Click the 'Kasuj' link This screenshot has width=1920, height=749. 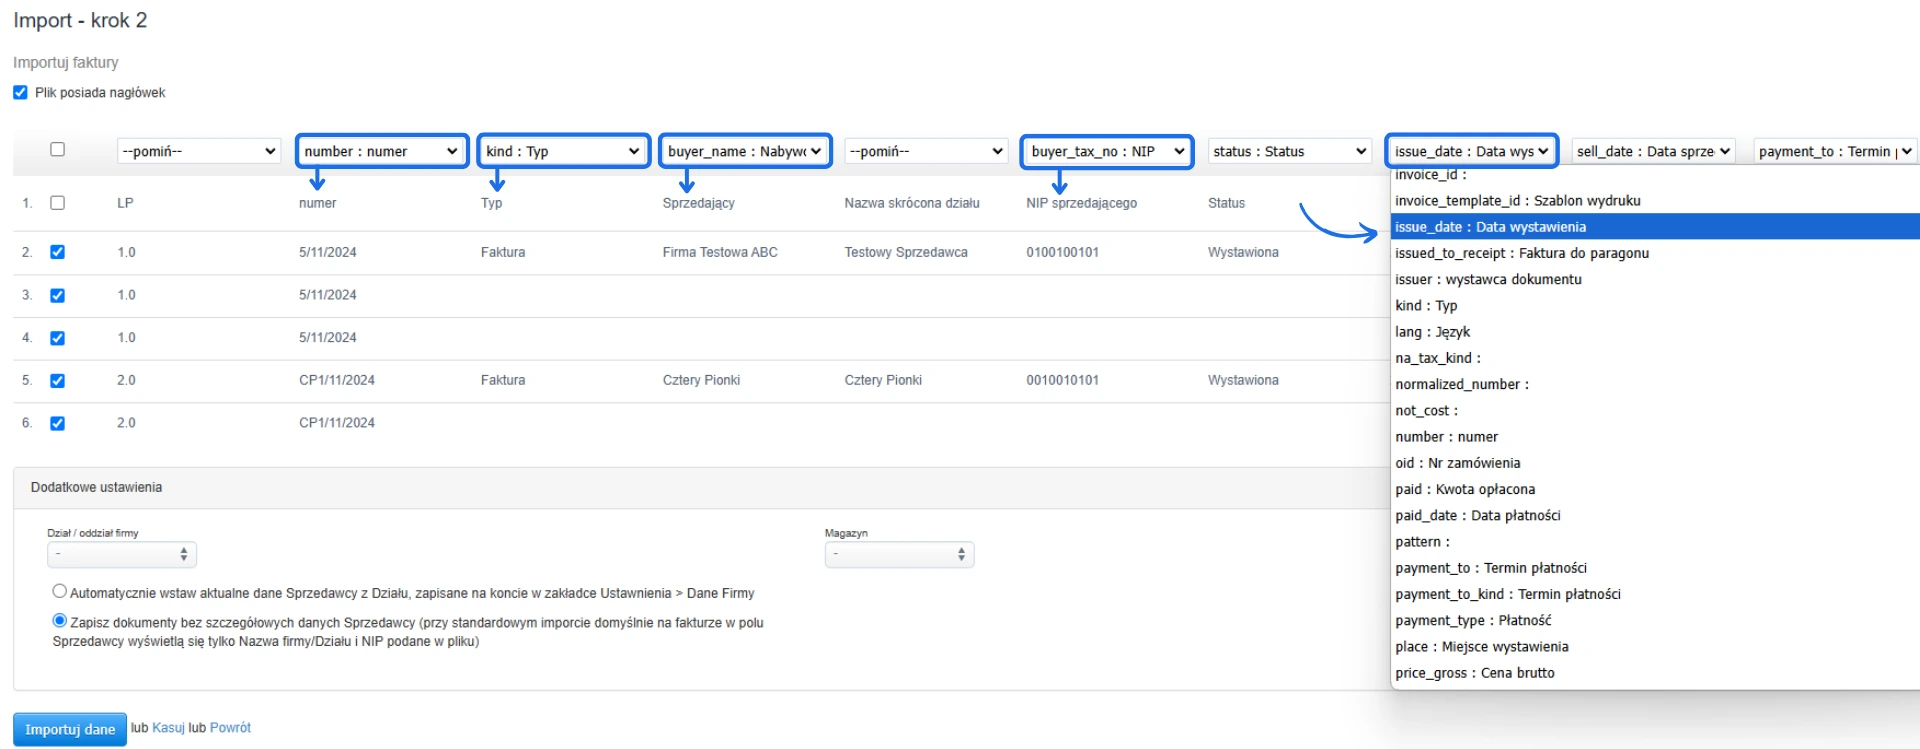point(168,728)
